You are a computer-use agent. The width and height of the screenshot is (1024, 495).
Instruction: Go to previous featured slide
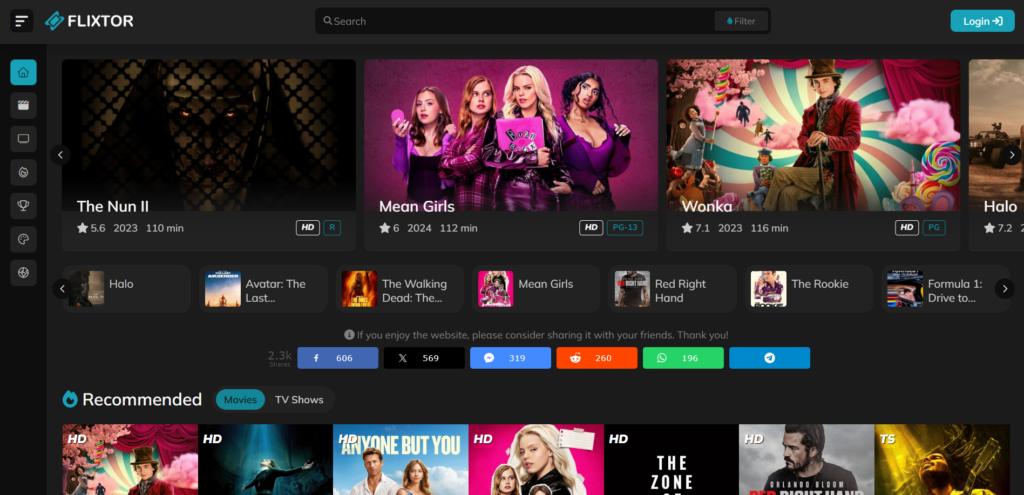(x=60, y=155)
